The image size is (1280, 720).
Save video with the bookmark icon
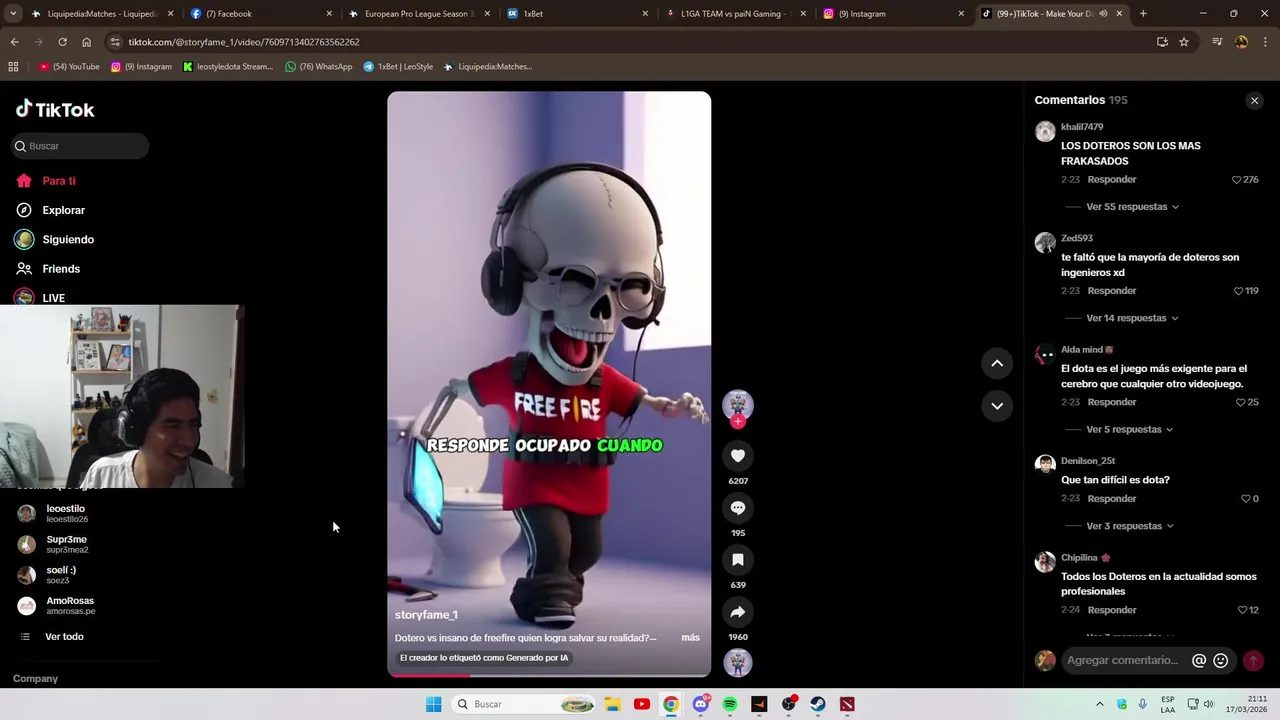click(x=738, y=560)
